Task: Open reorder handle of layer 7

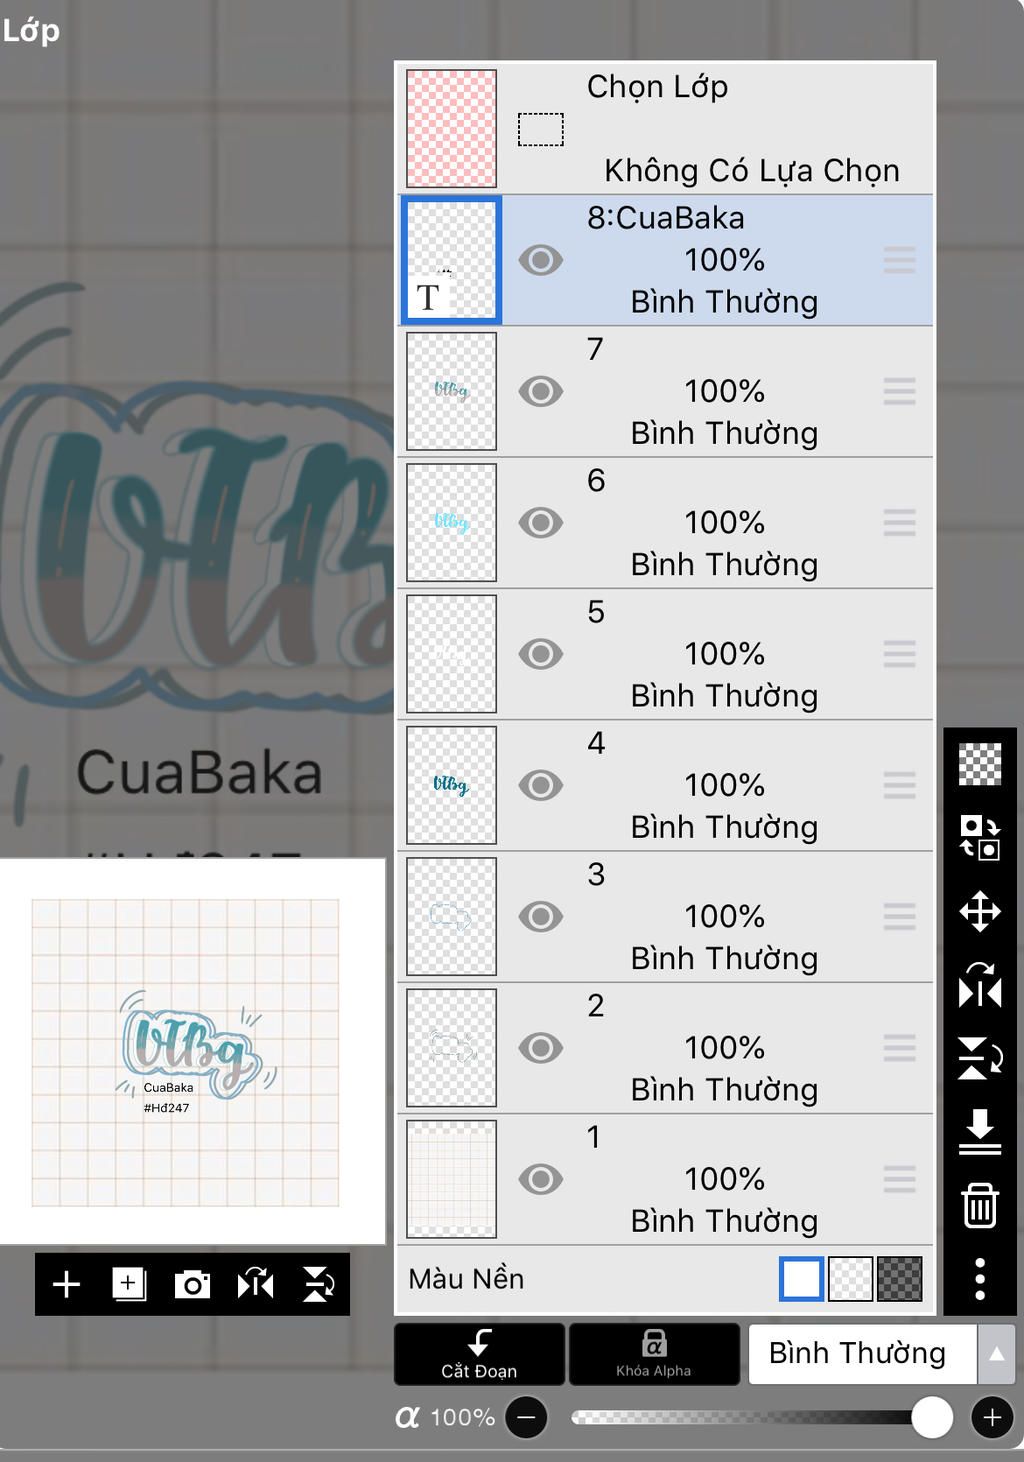Action: [x=899, y=391]
